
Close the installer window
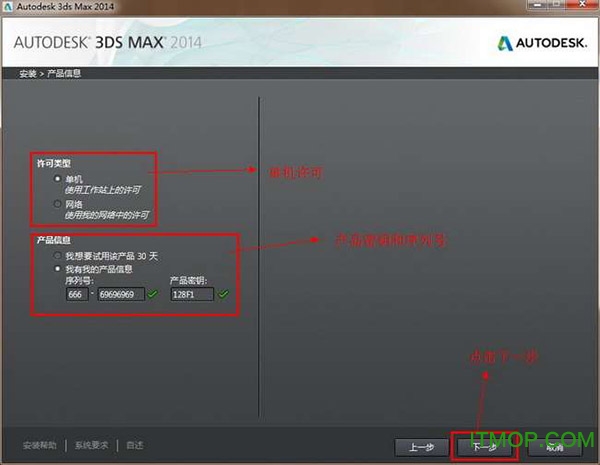coord(583,8)
